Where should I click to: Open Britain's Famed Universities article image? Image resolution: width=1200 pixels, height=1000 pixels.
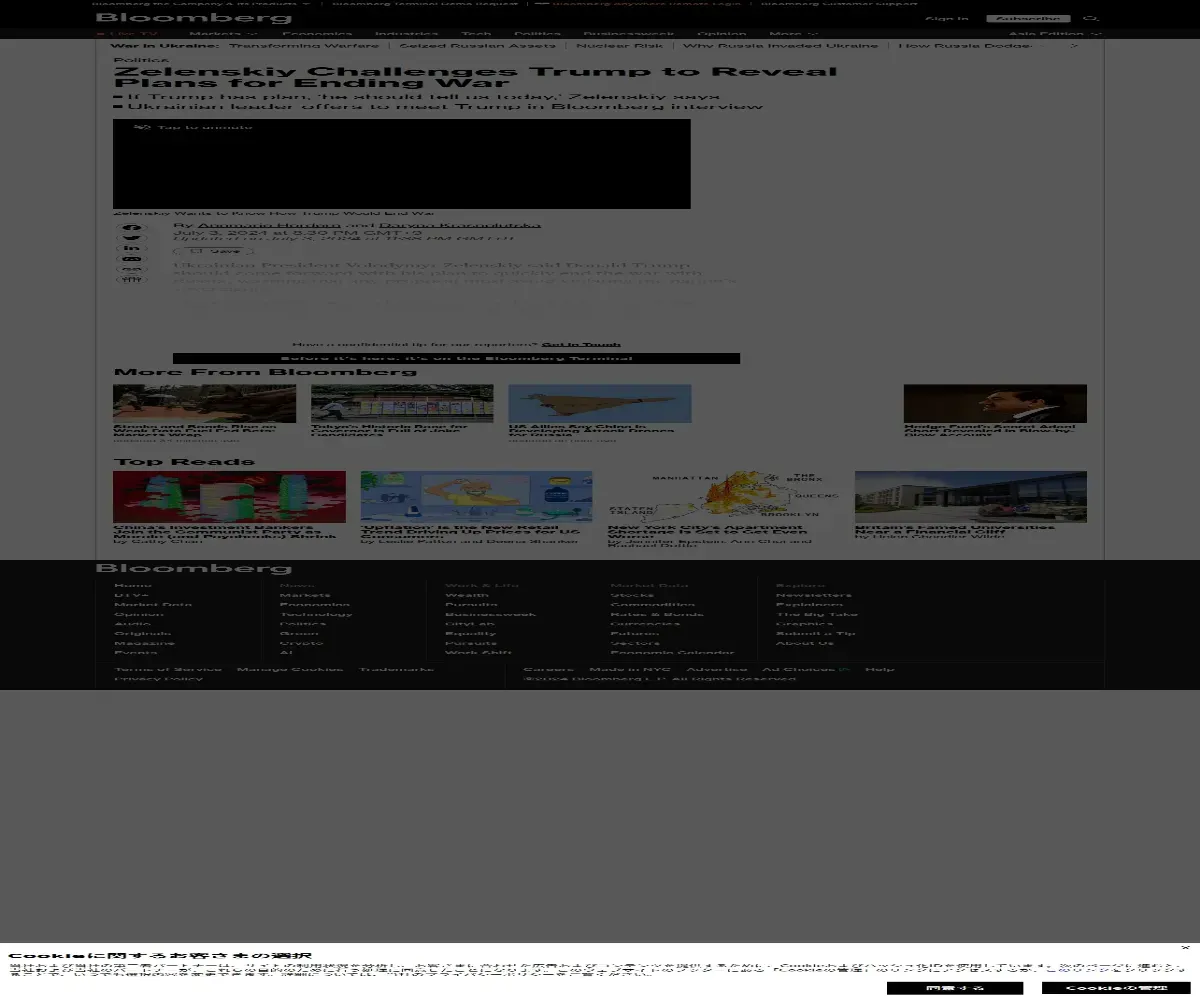971,497
